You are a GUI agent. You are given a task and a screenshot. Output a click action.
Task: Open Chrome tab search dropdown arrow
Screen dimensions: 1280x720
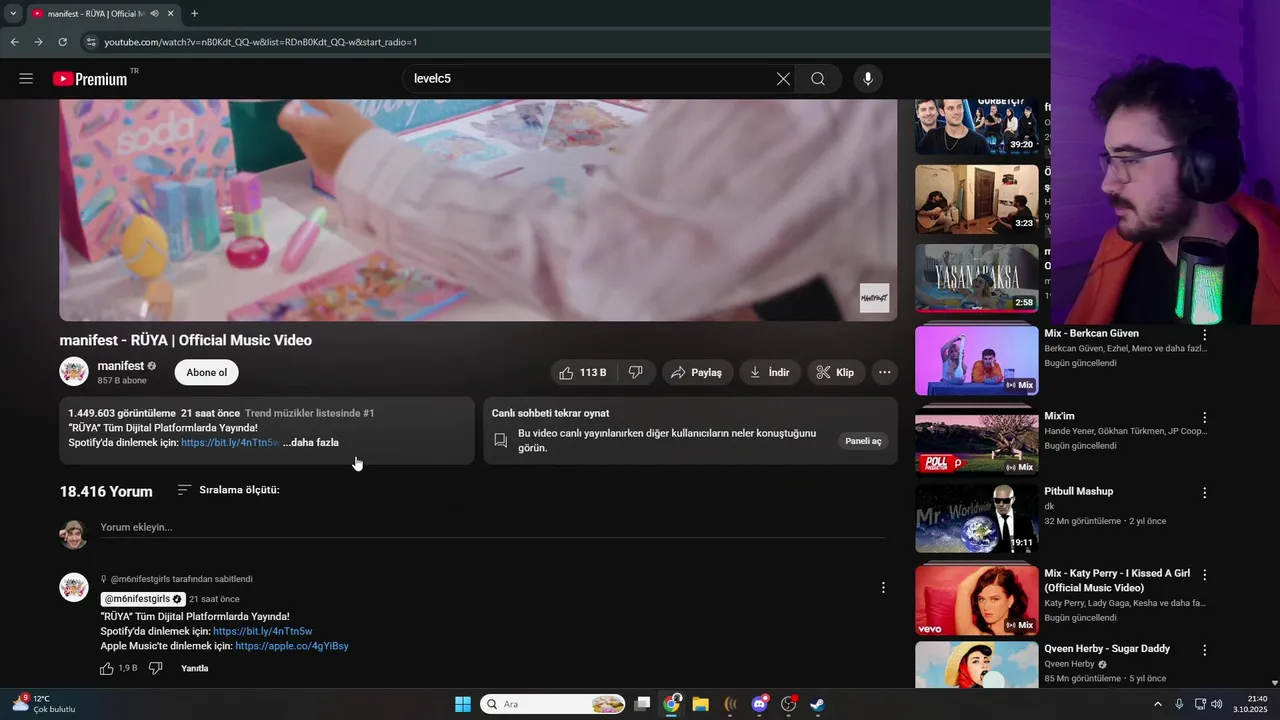coord(13,14)
